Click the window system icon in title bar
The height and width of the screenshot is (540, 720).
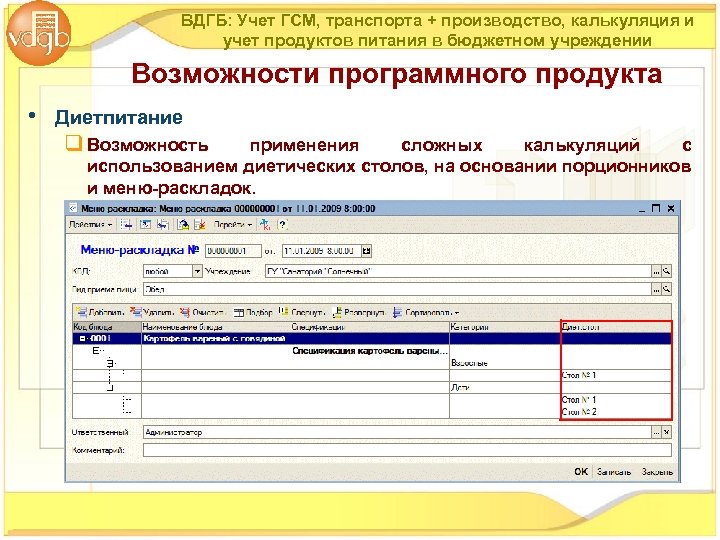[73, 208]
